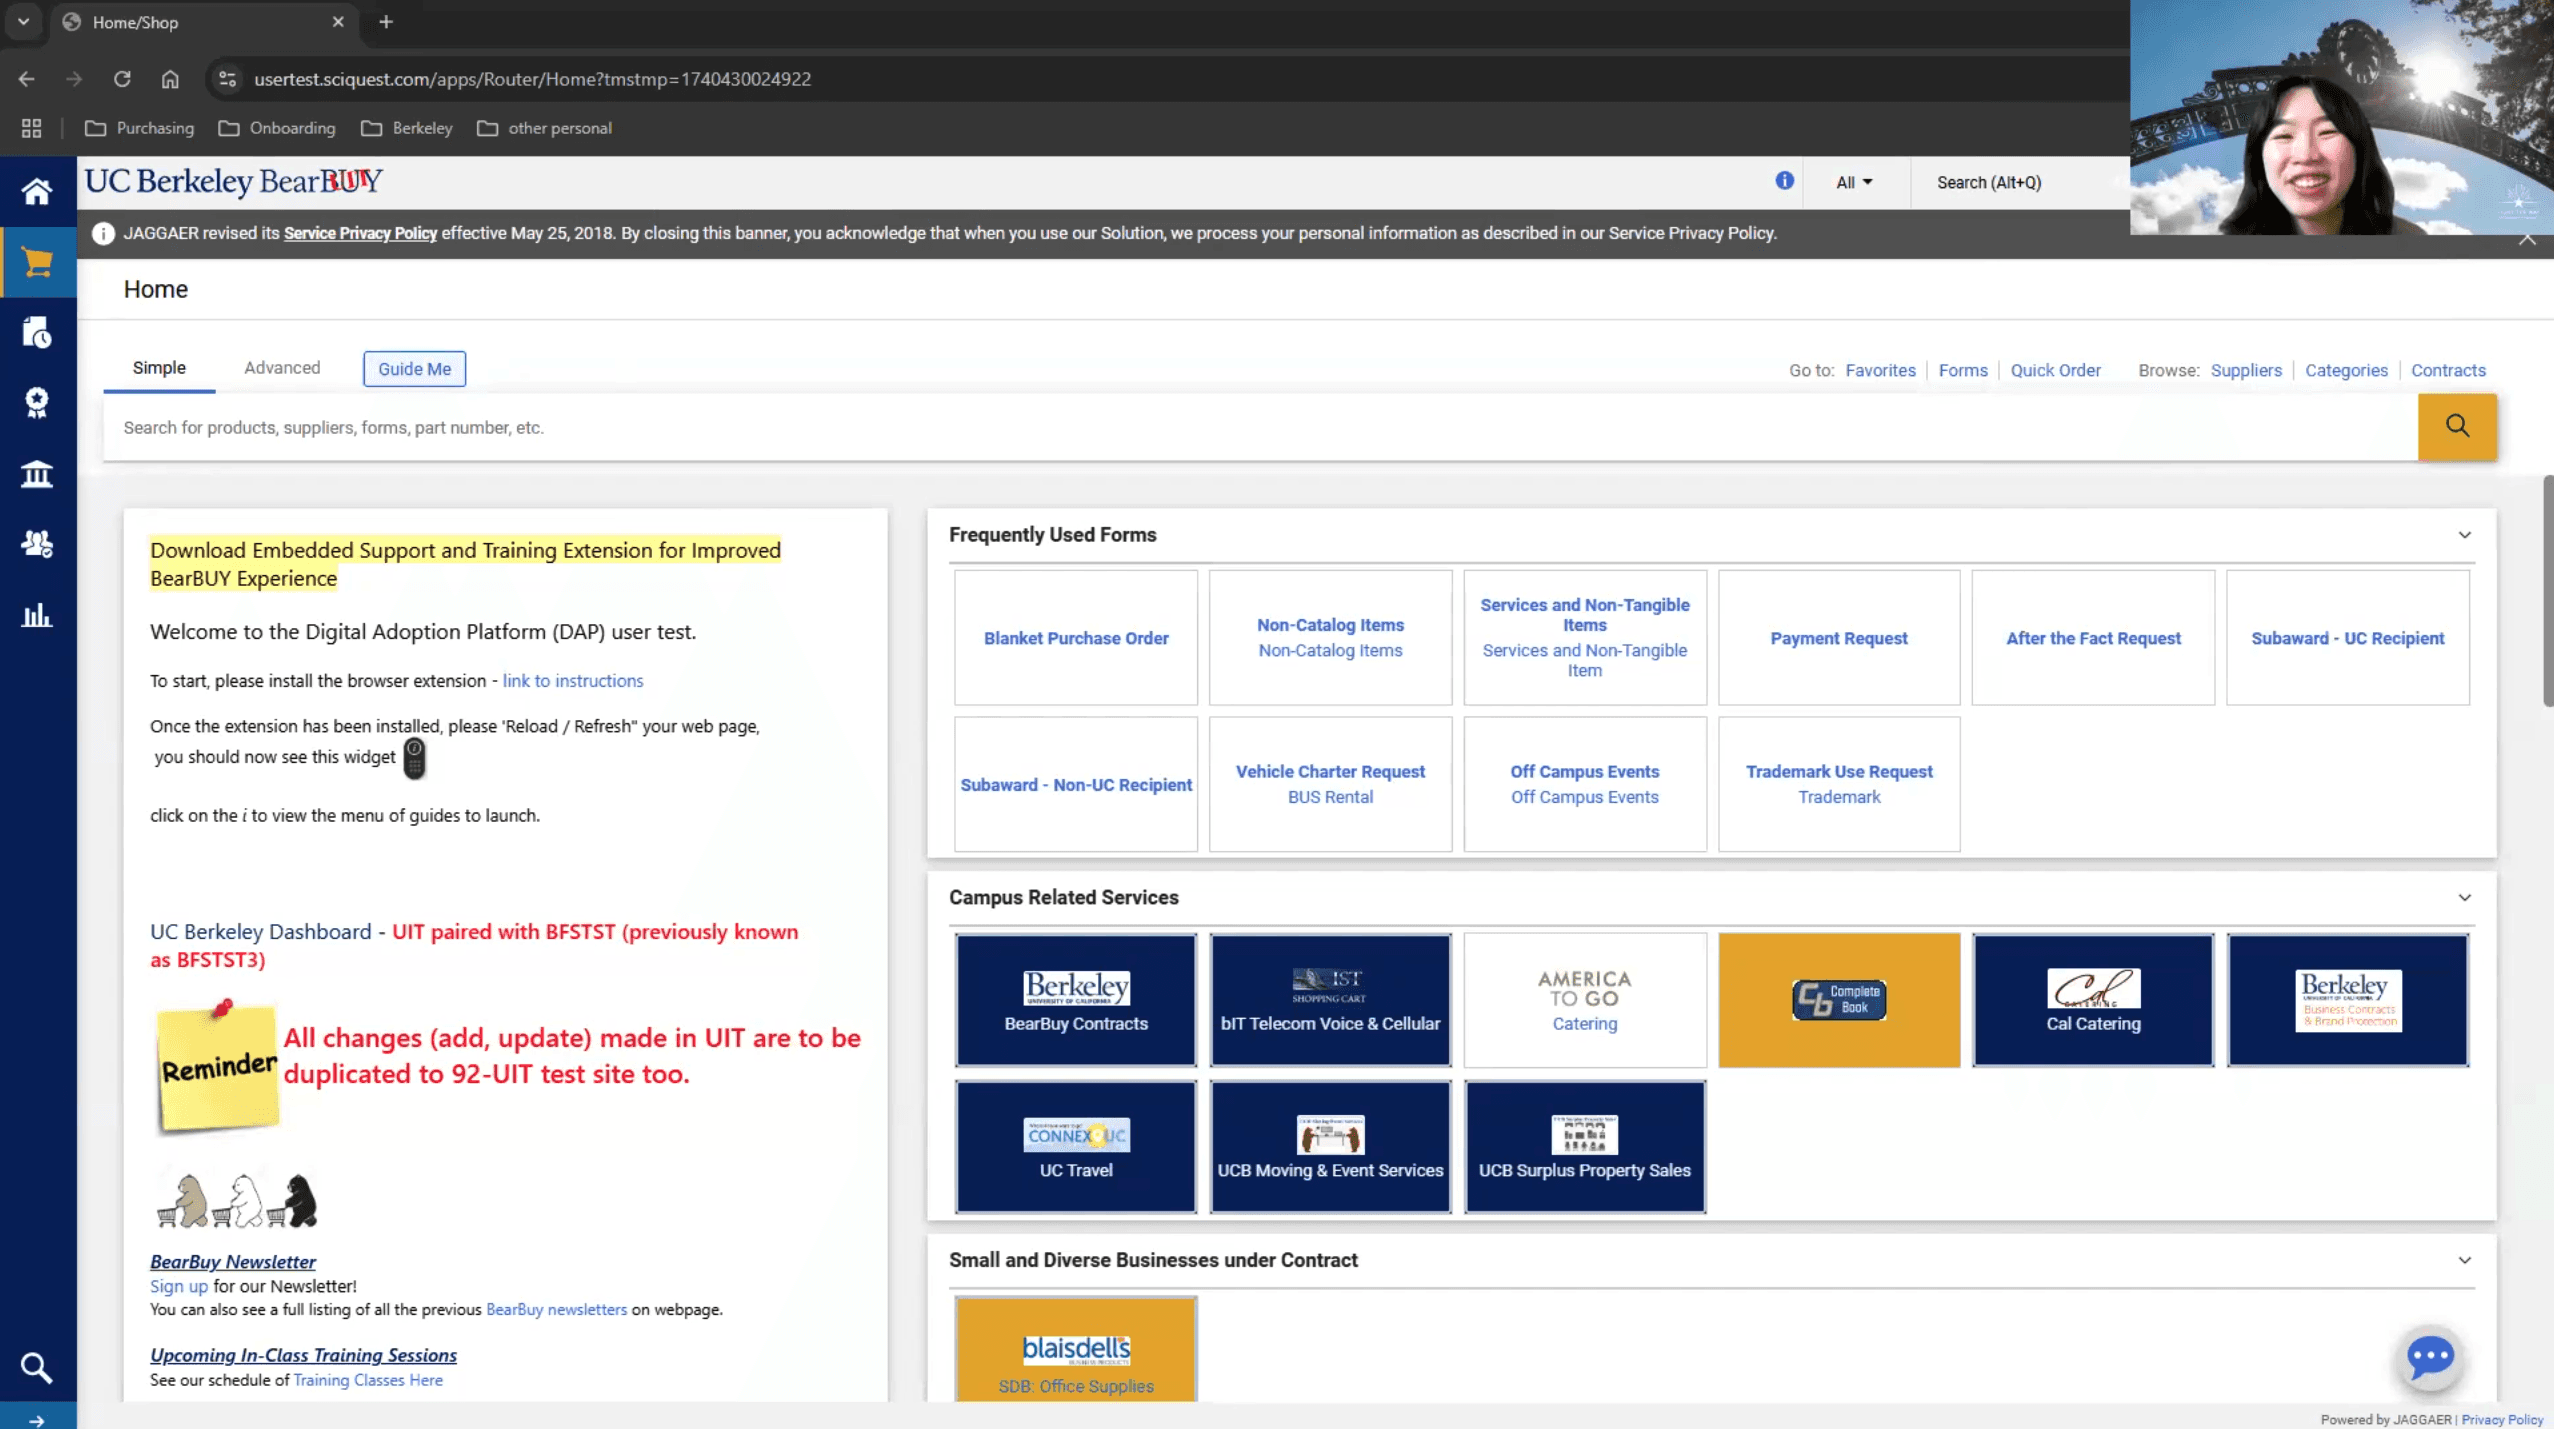Open the shopping cart sidebar icon
The width and height of the screenshot is (2554, 1429).
click(37, 262)
